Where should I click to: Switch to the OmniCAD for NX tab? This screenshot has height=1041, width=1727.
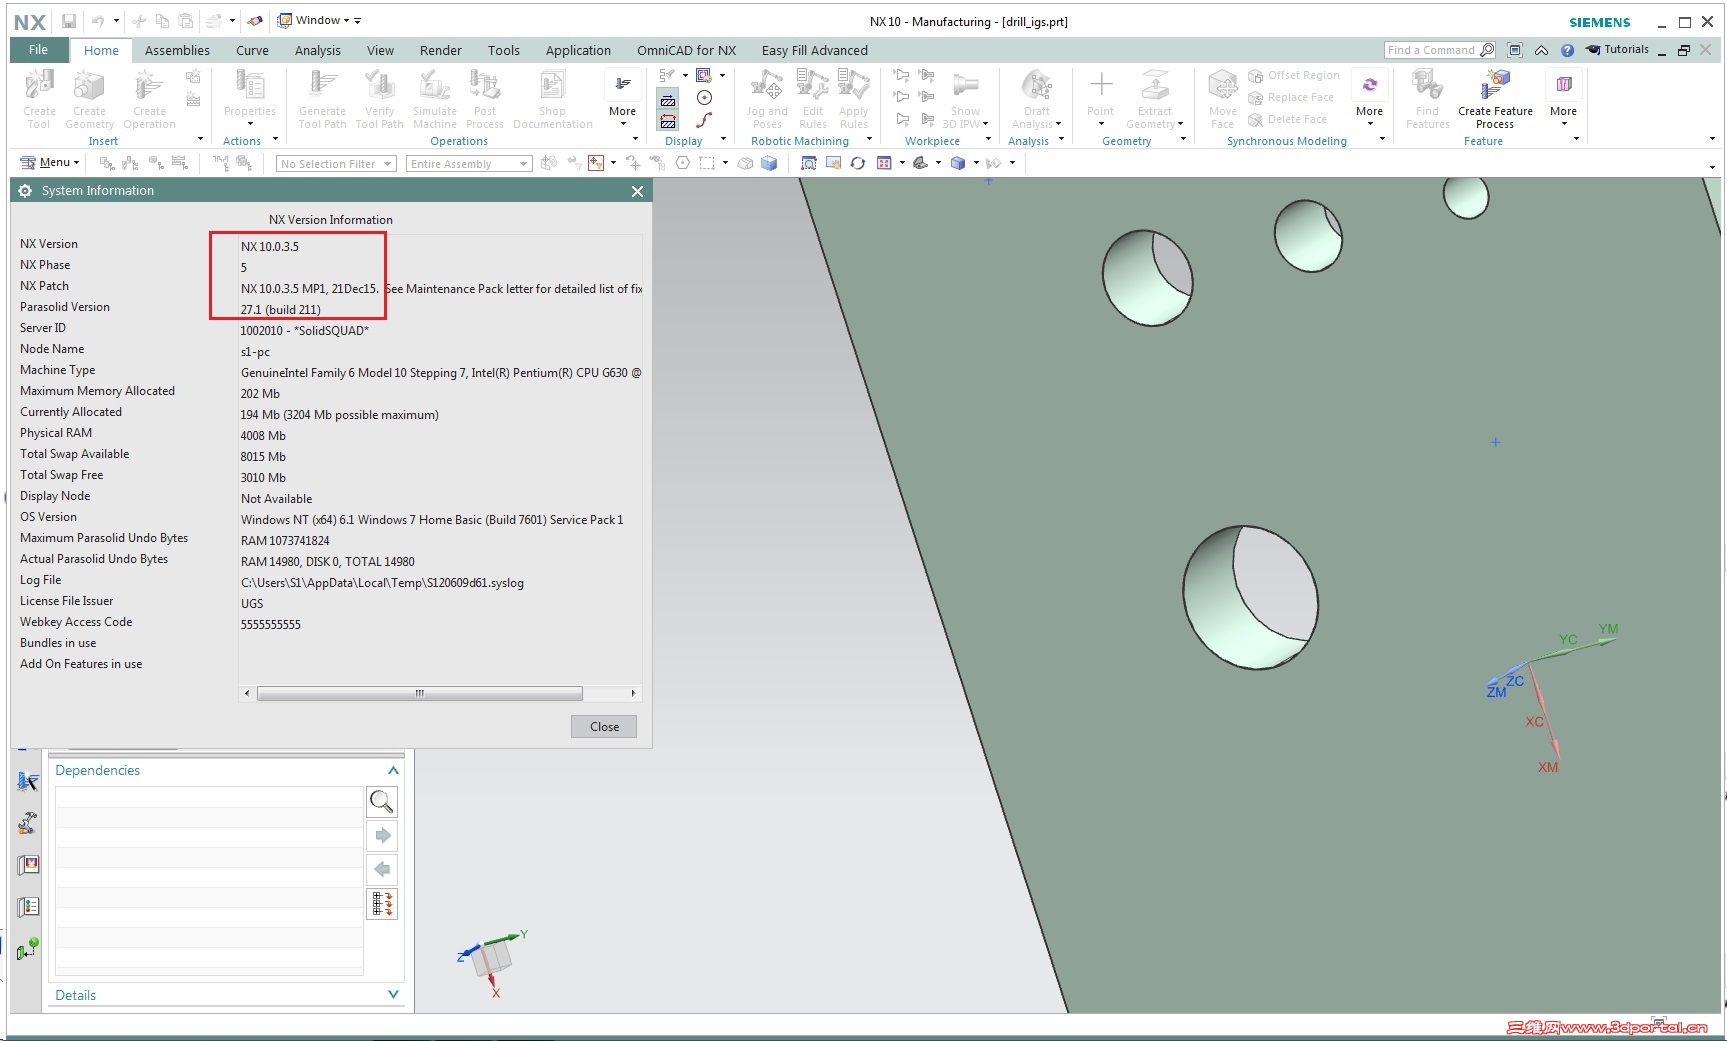click(687, 50)
